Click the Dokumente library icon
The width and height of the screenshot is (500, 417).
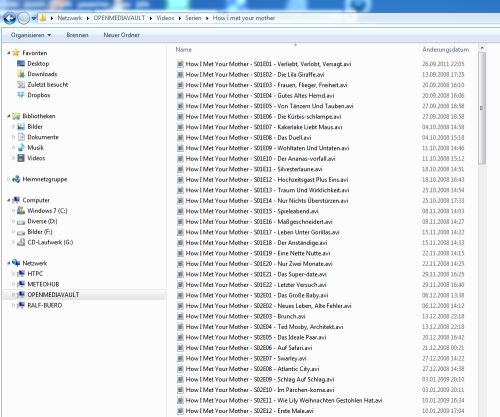[x=21, y=137]
